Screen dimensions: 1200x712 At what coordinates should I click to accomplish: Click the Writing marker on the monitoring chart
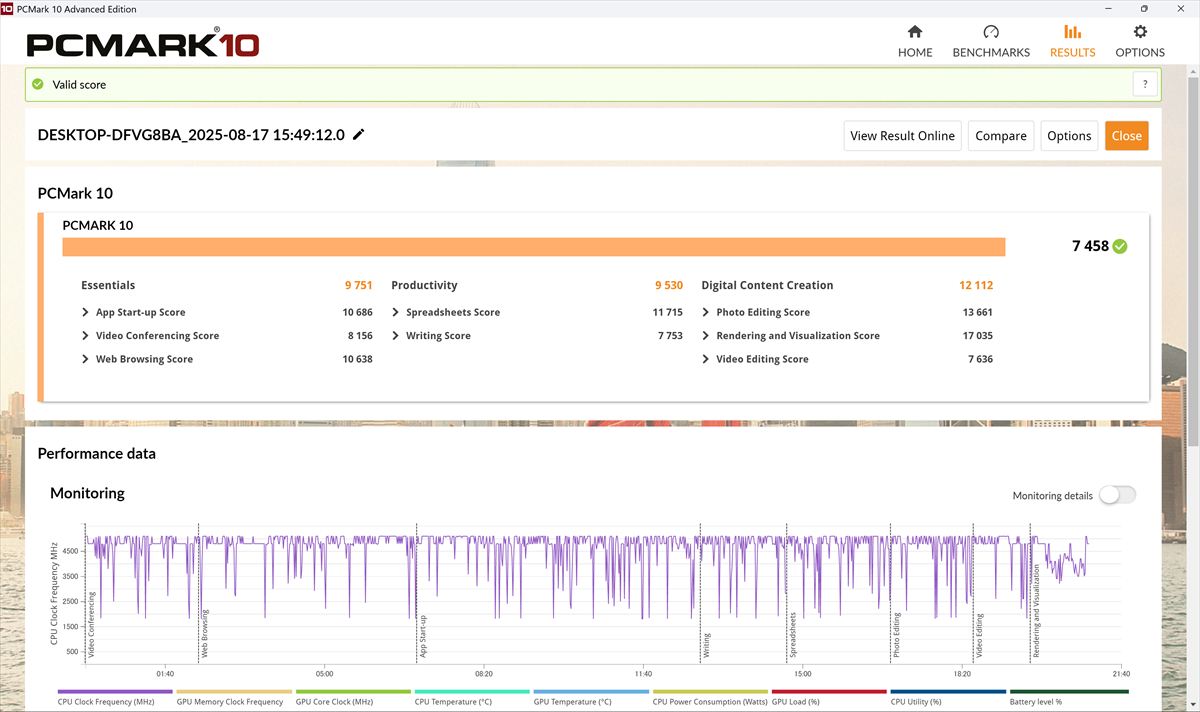706,645
